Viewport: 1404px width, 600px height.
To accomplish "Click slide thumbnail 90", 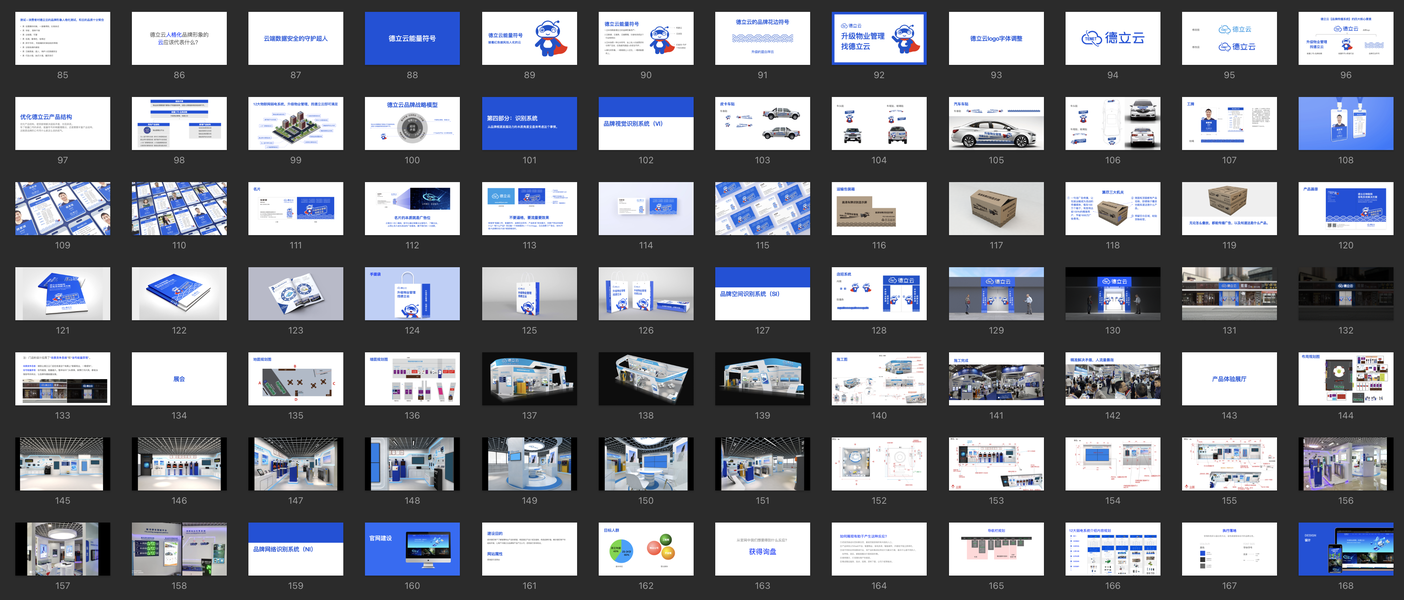I will coord(646,39).
